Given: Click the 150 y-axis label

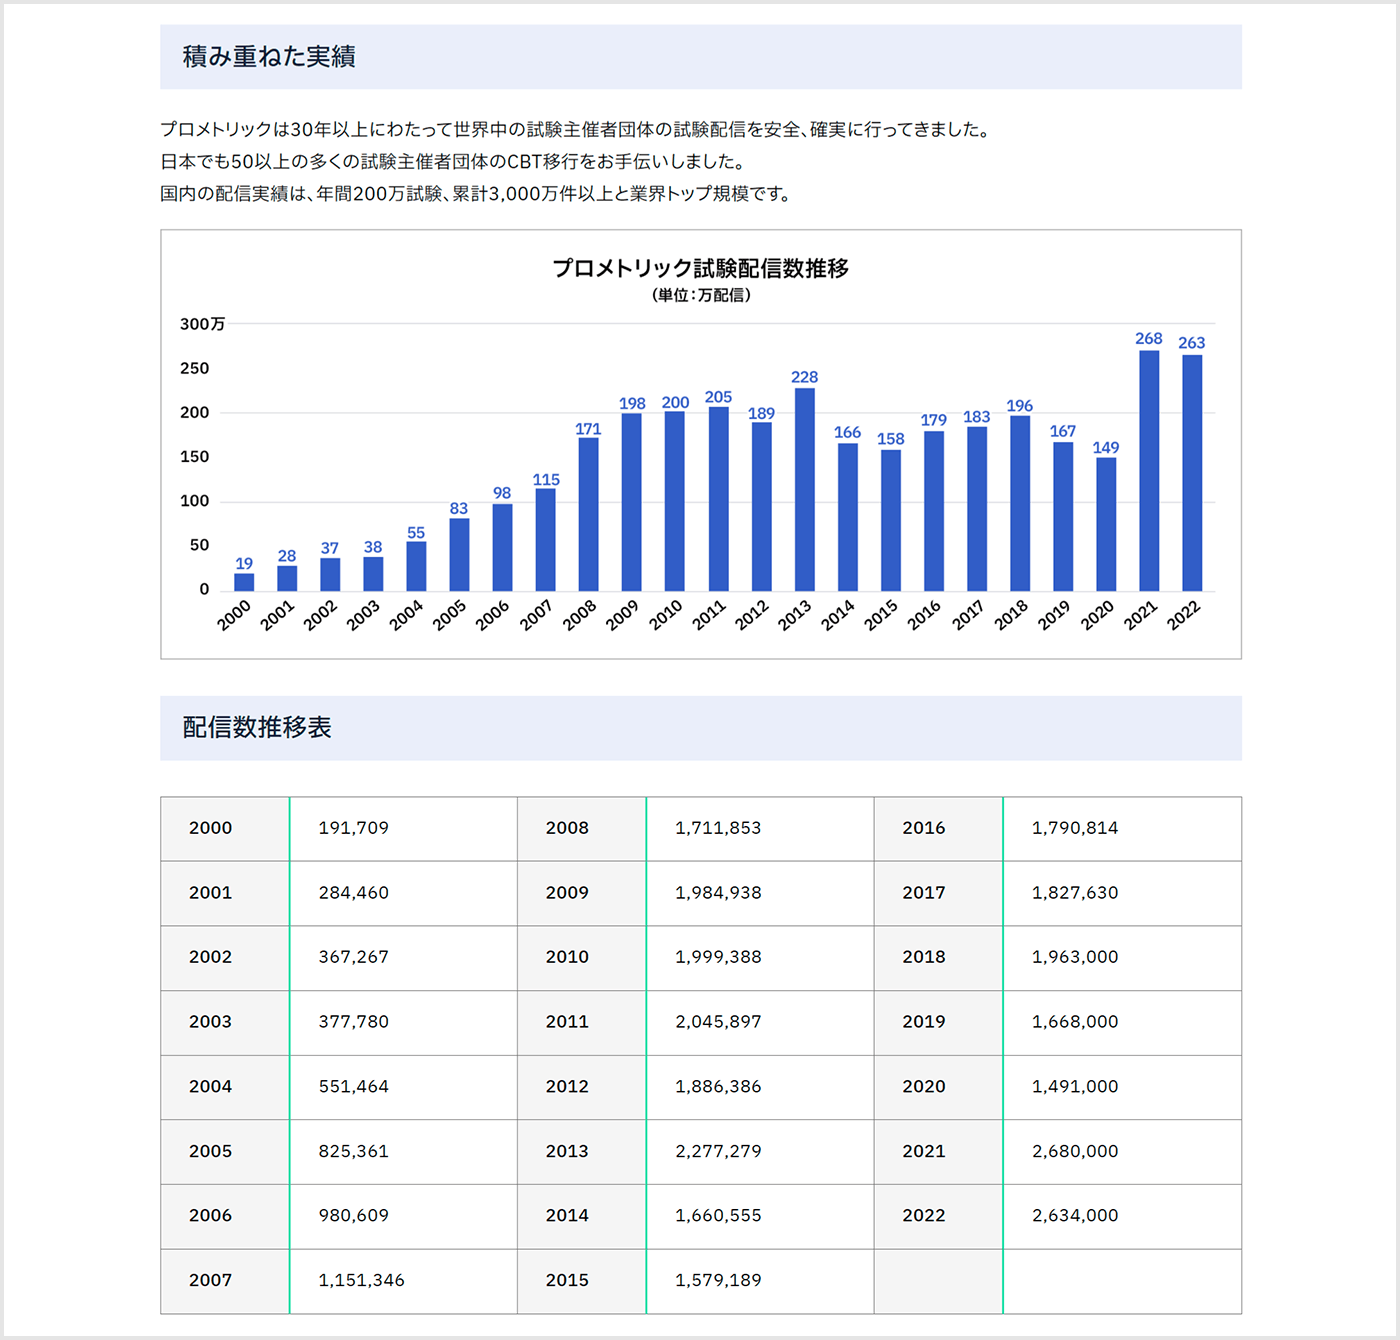Looking at the screenshot, I should coord(195,457).
